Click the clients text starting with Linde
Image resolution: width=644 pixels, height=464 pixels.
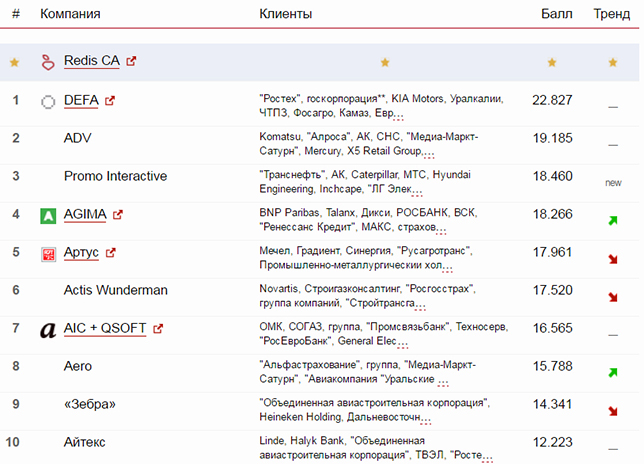pyautogui.click(x=376, y=448)
